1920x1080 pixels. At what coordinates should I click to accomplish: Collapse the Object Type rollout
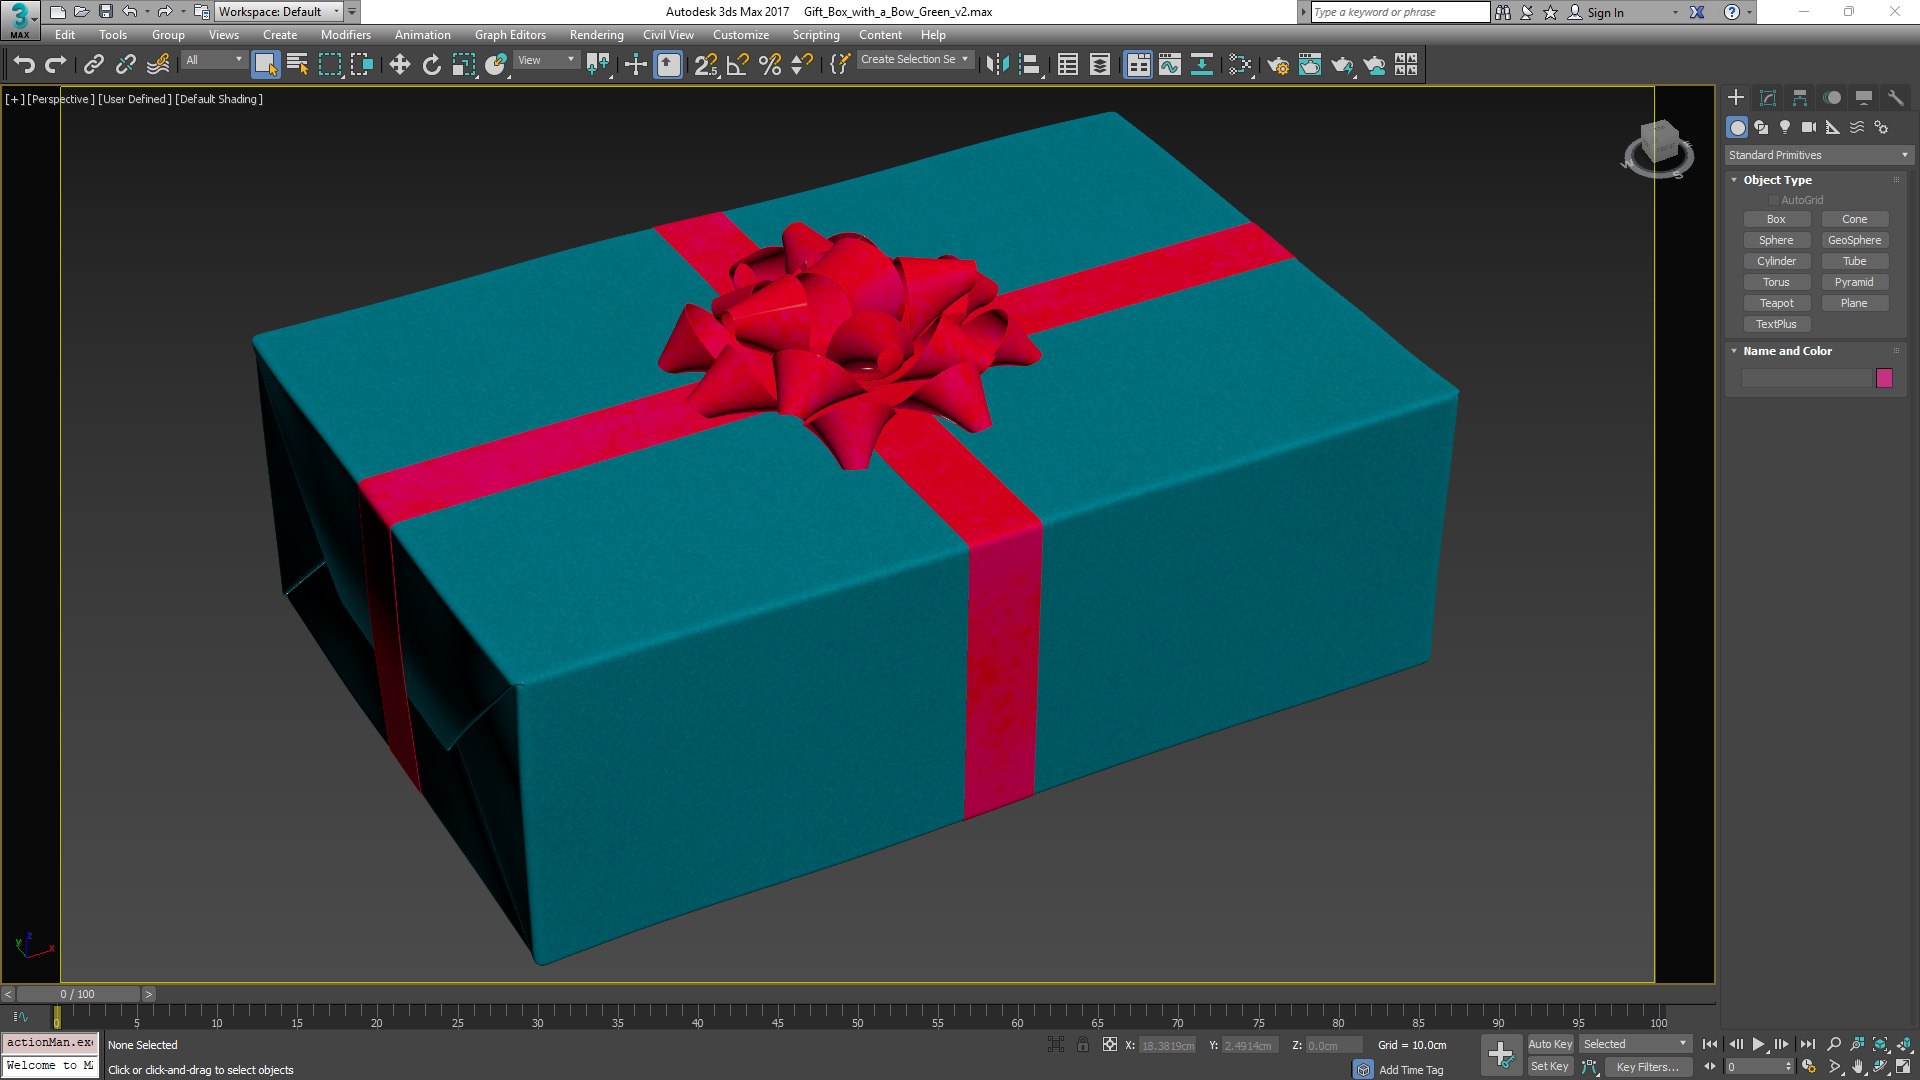coord(1735,180)
